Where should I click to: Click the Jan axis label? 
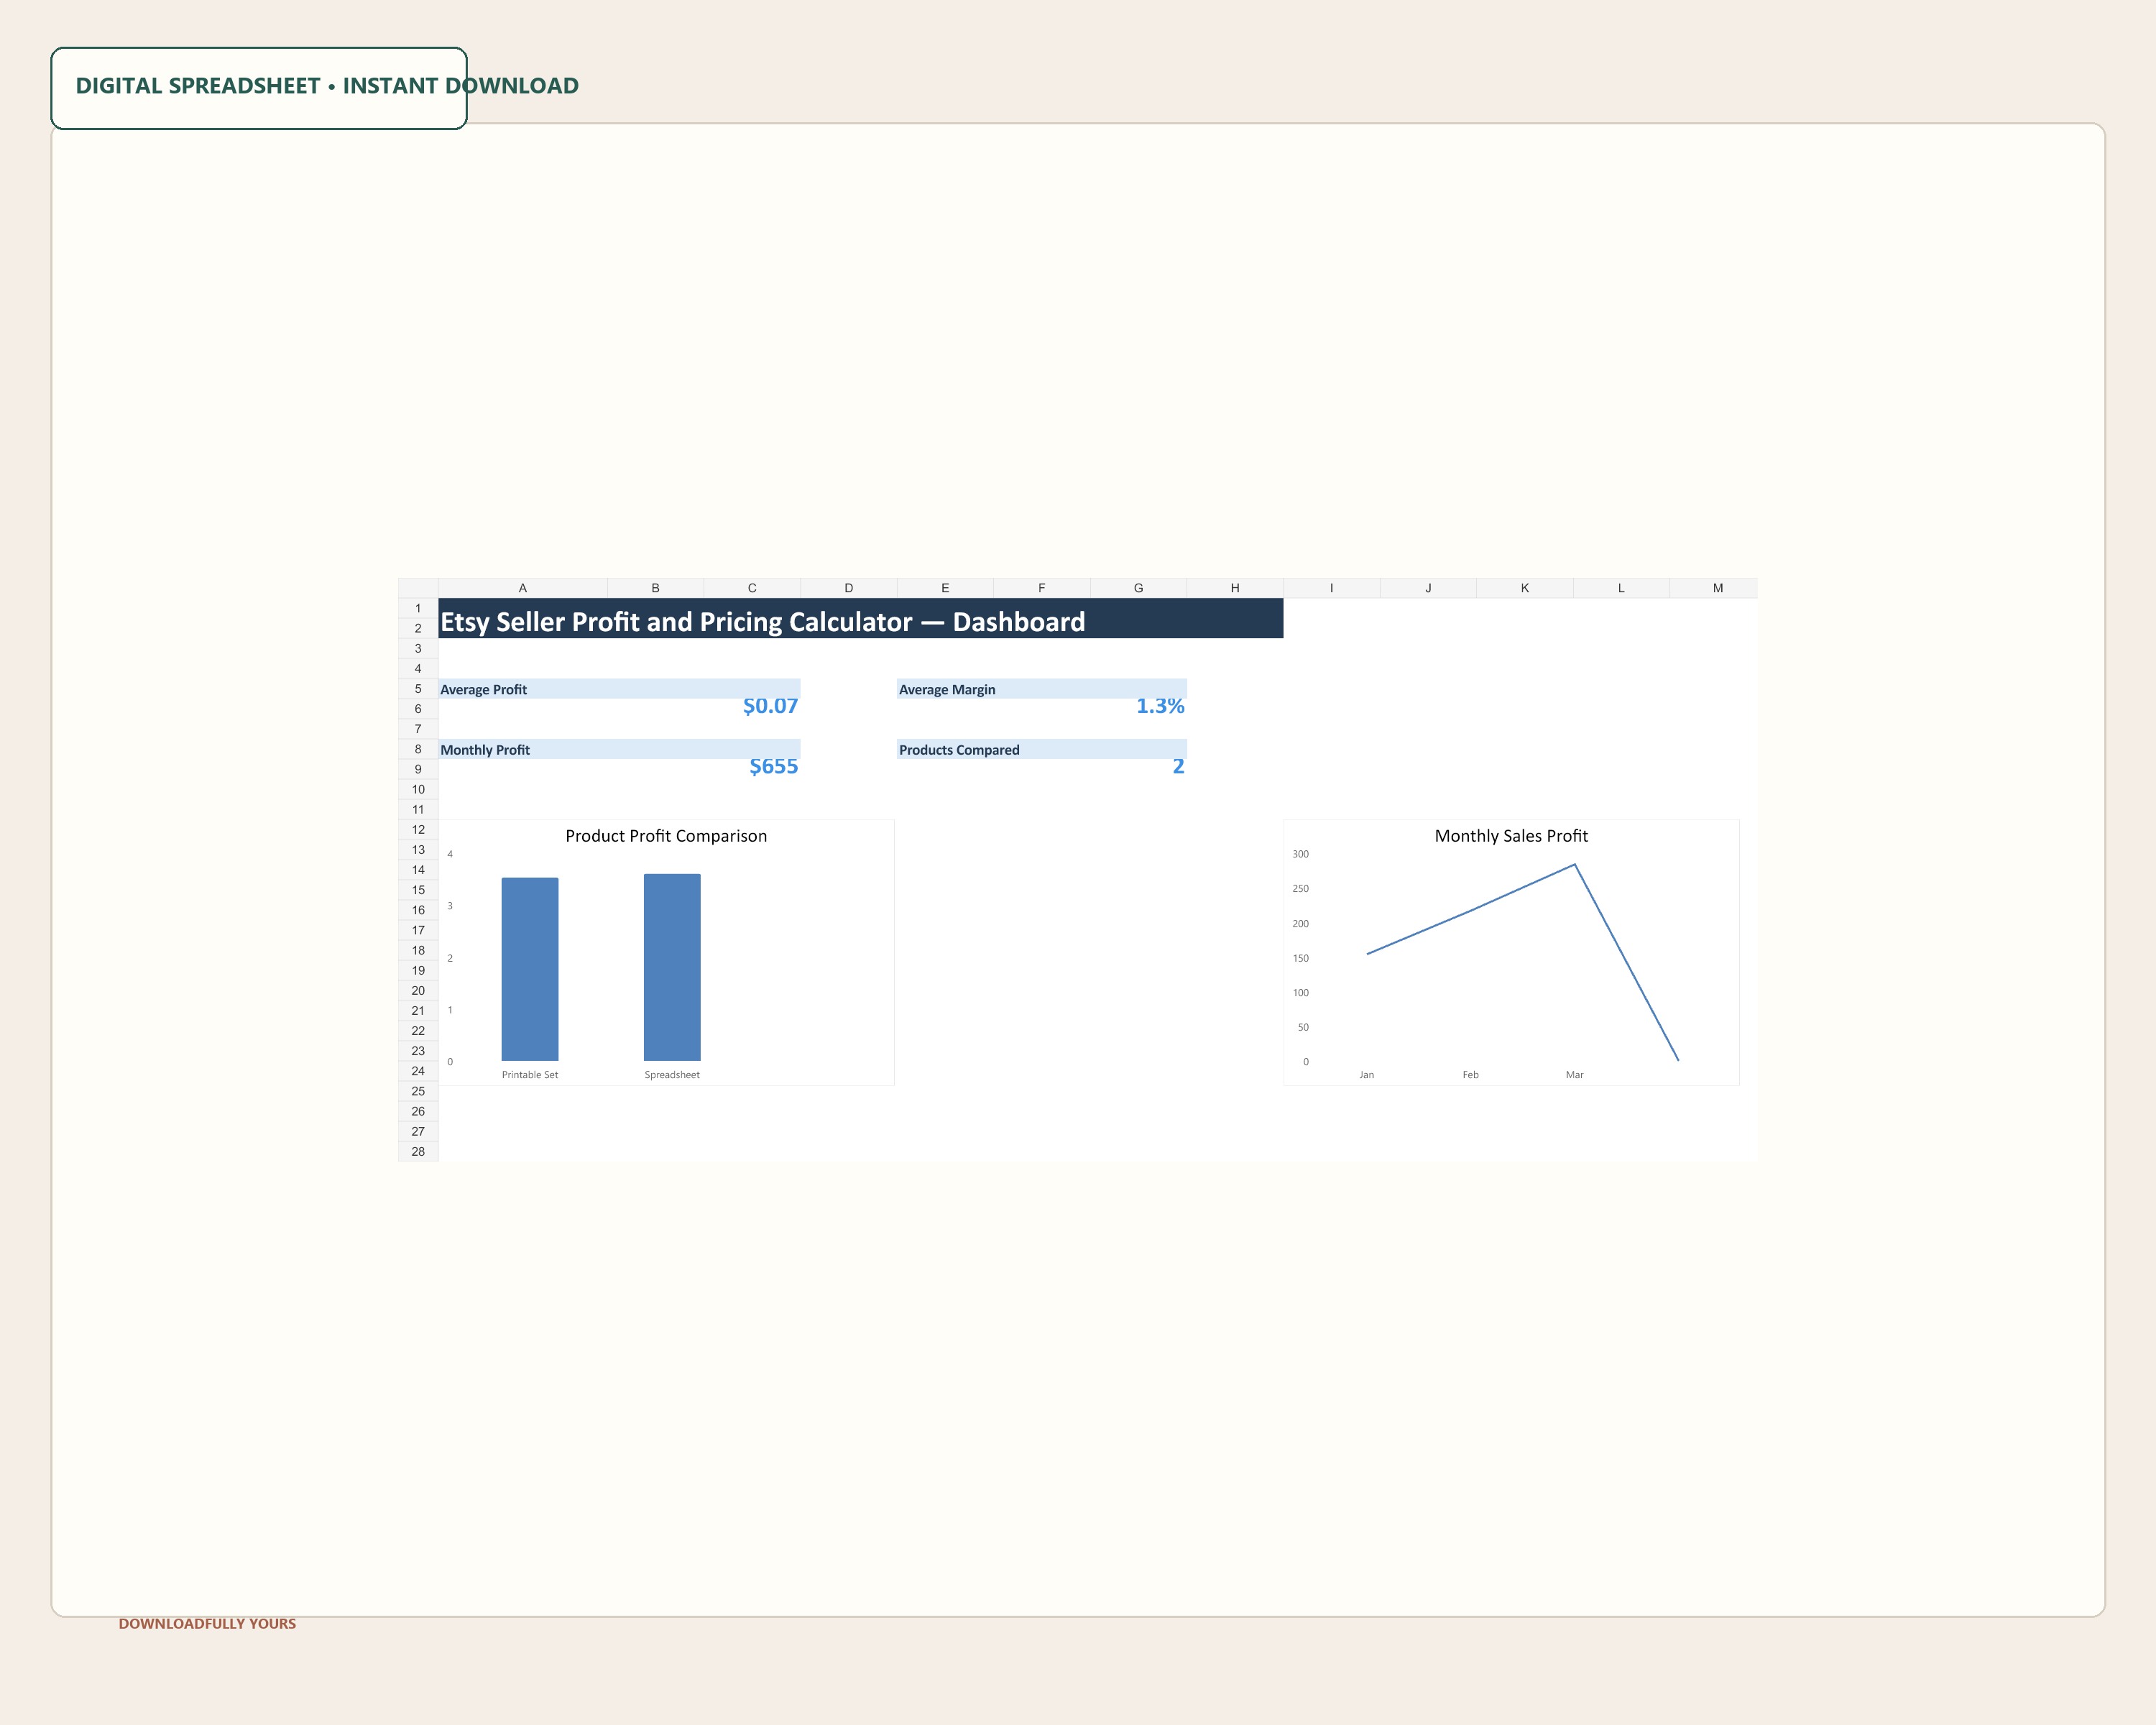pyautogui.click(x=1367, y=1075)
